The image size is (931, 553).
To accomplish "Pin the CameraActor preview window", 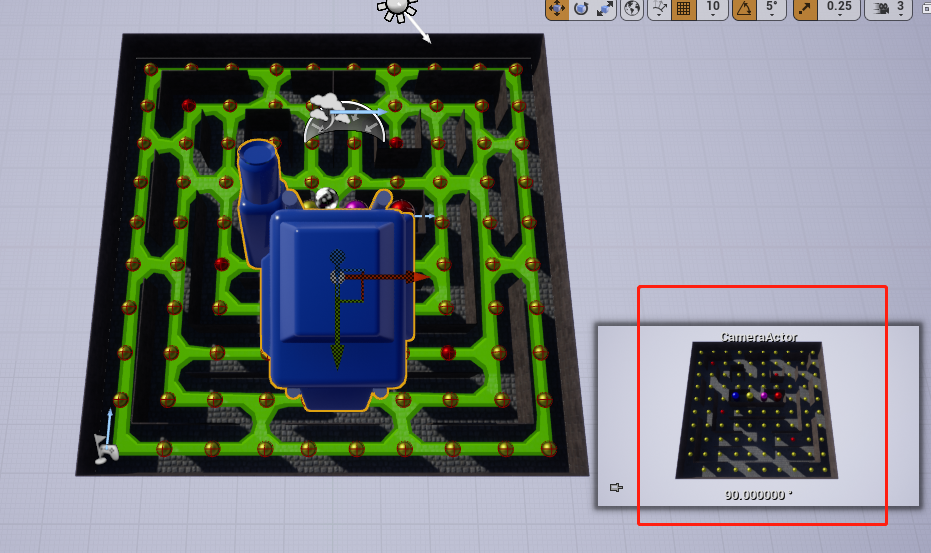I will (616, 488).
